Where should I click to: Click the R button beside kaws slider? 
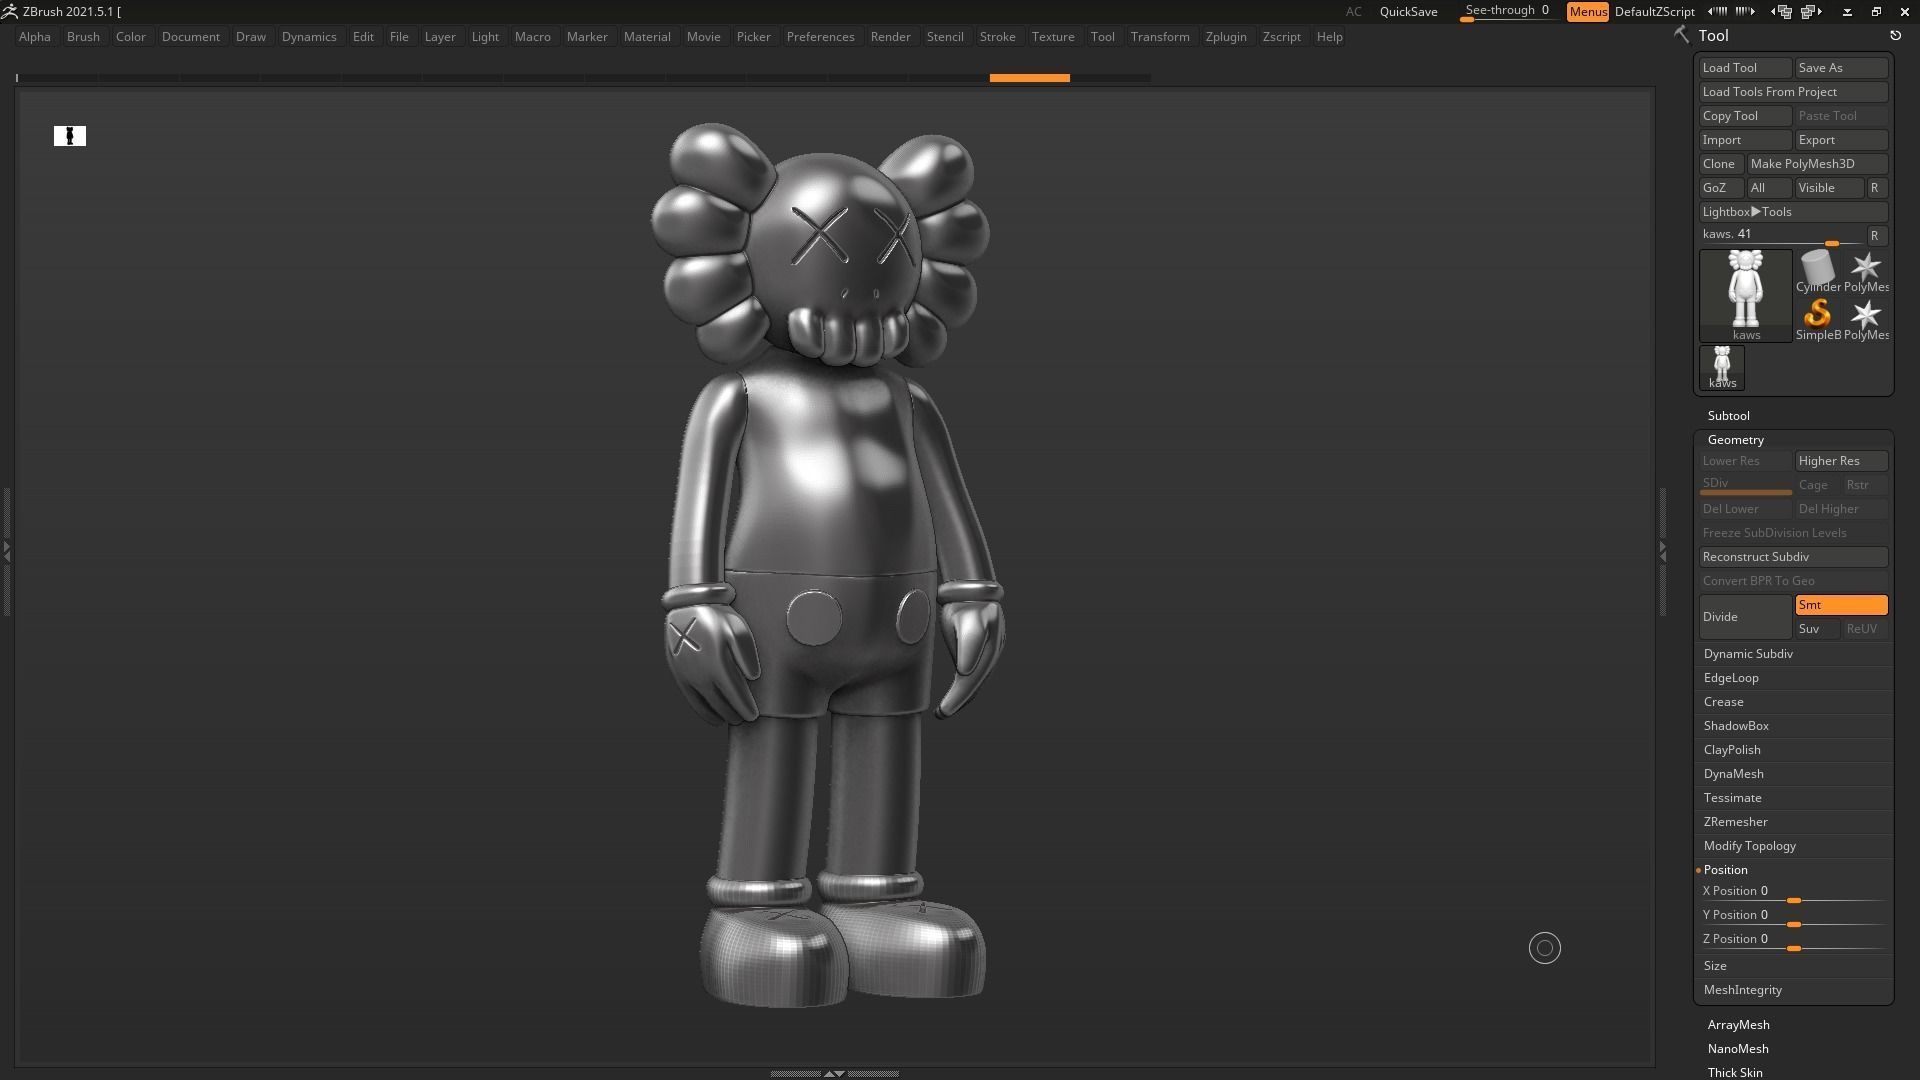(1875, 236)
